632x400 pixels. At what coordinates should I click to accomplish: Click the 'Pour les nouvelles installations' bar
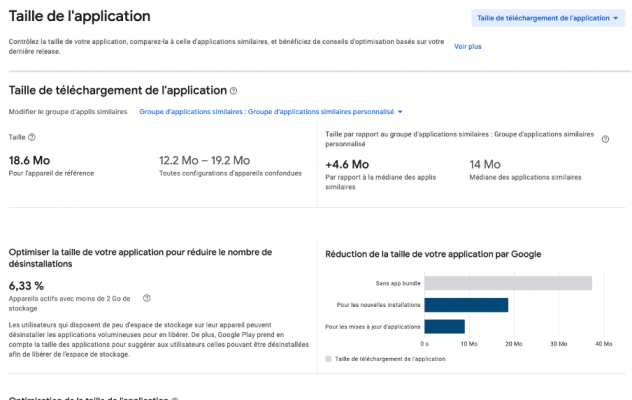click(x=466, y=305)
